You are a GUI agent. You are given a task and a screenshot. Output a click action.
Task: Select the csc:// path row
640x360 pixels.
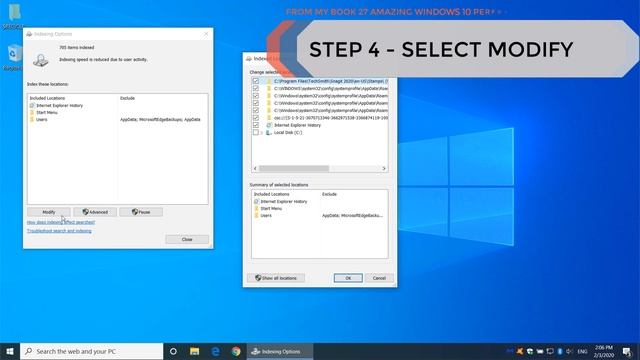(x=331, y=118)
